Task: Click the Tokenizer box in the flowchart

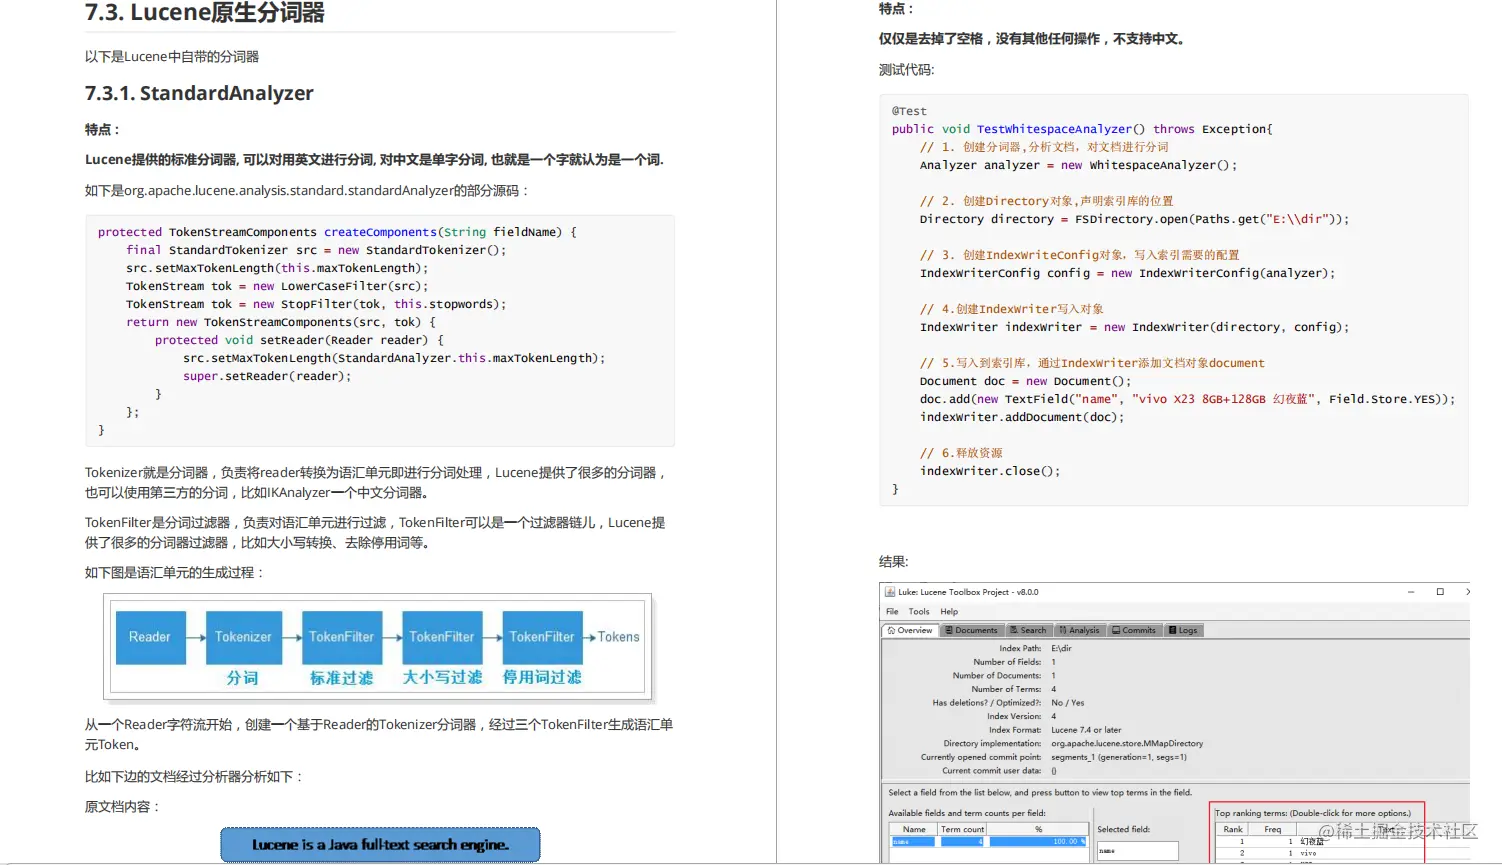Action: tap(243, 637)
